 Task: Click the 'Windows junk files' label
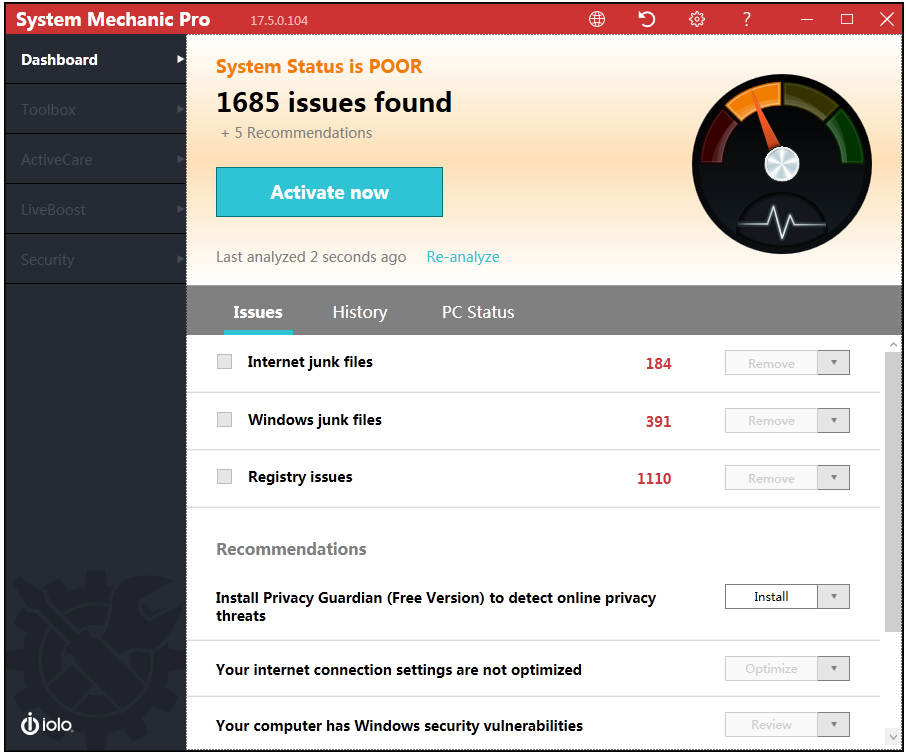click(315, 420)
